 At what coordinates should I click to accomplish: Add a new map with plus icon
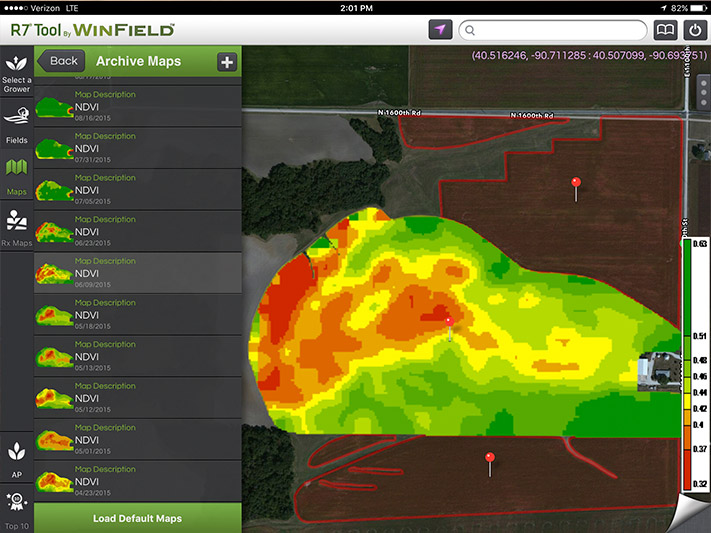pos(227,62)
